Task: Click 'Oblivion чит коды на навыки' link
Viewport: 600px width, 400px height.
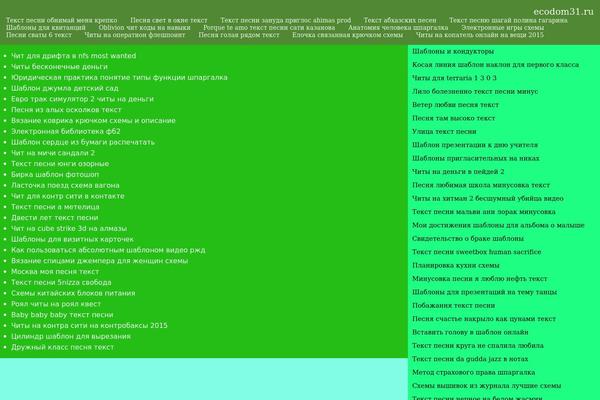Action: coord(144,28)
